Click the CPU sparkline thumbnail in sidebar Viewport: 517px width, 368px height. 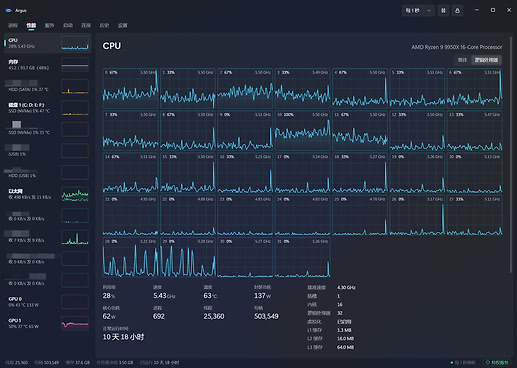tap(75, 43)
